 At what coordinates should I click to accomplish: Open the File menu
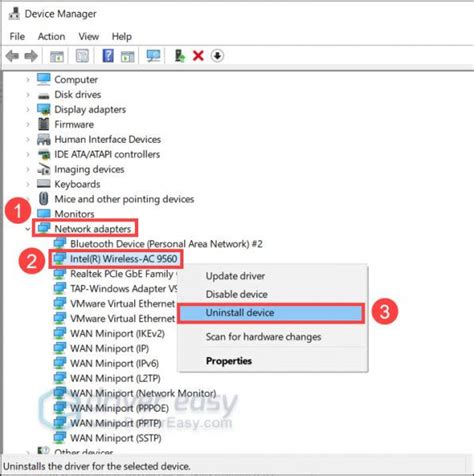click(17, 36)
